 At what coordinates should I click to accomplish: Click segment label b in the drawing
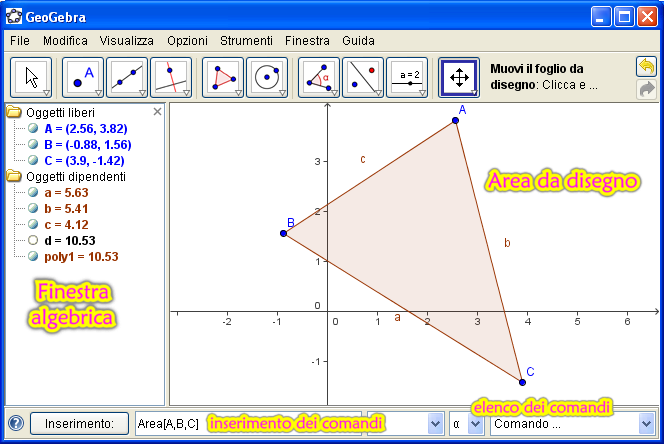tap(507, 243)
